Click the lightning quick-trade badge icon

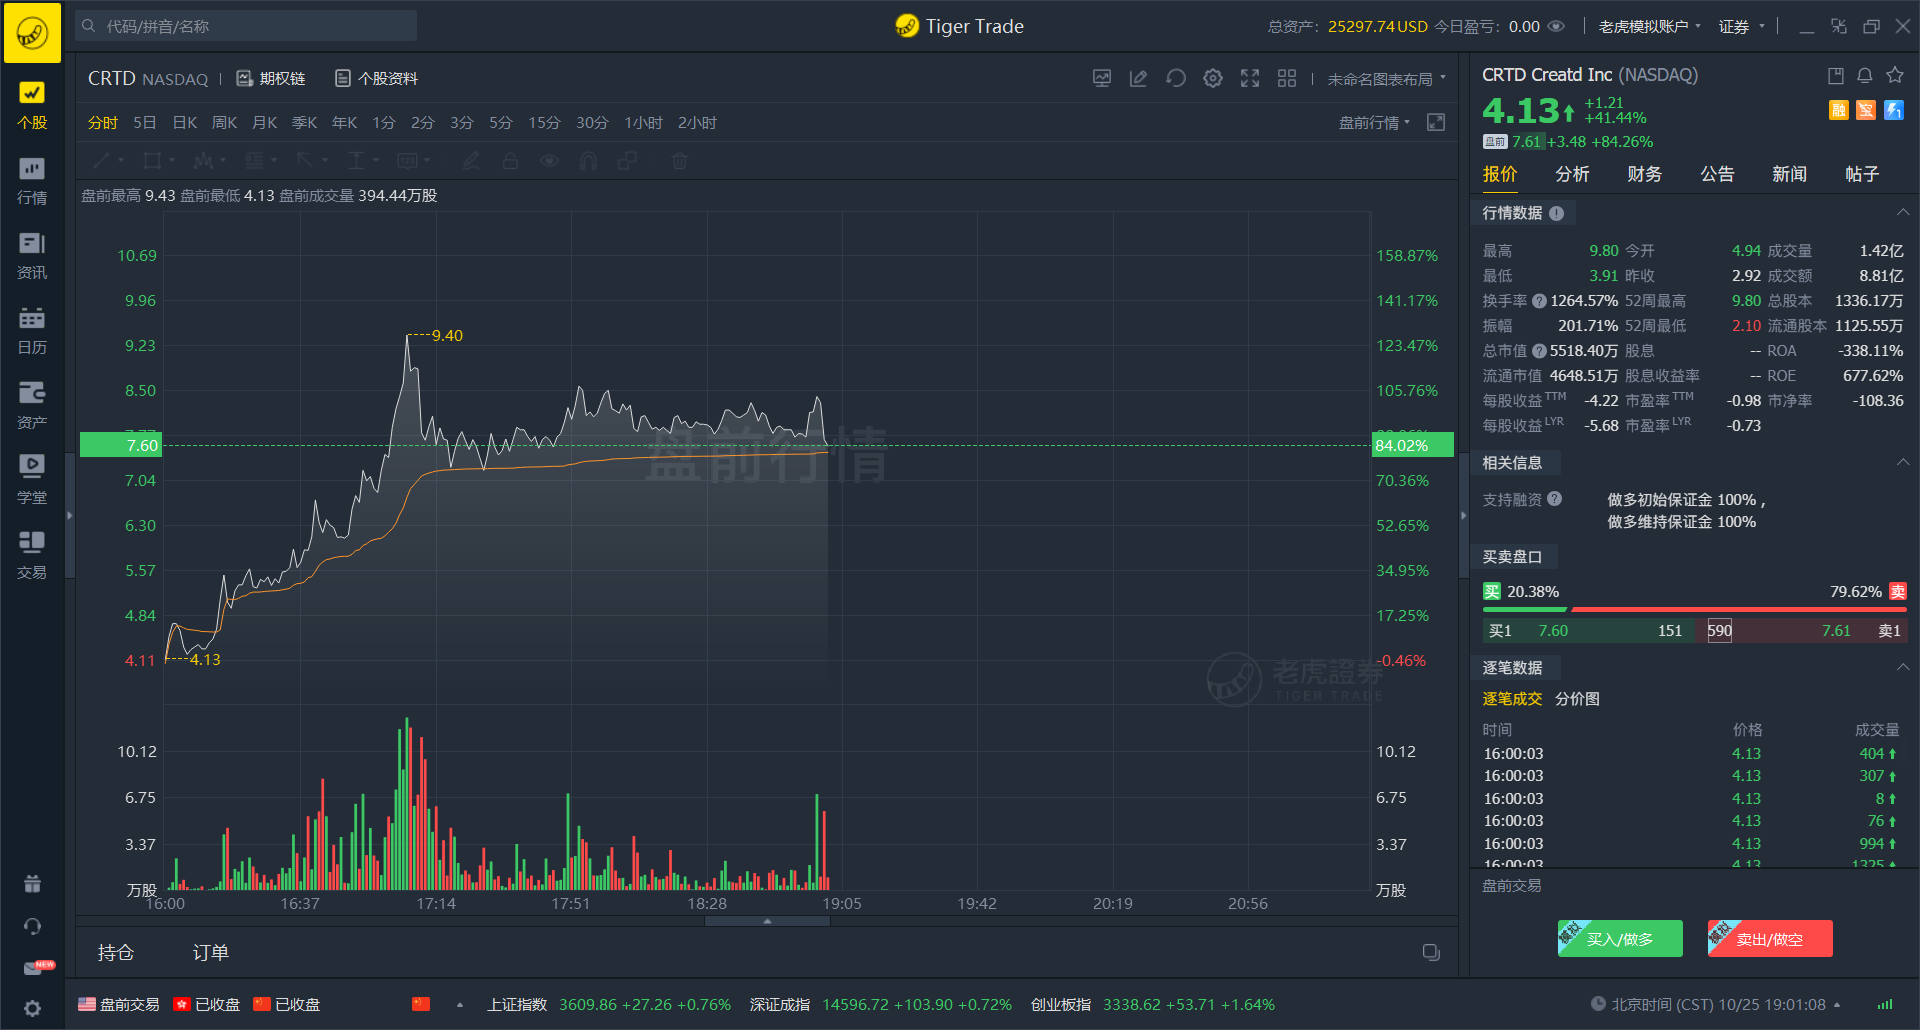pos(1894,110)
